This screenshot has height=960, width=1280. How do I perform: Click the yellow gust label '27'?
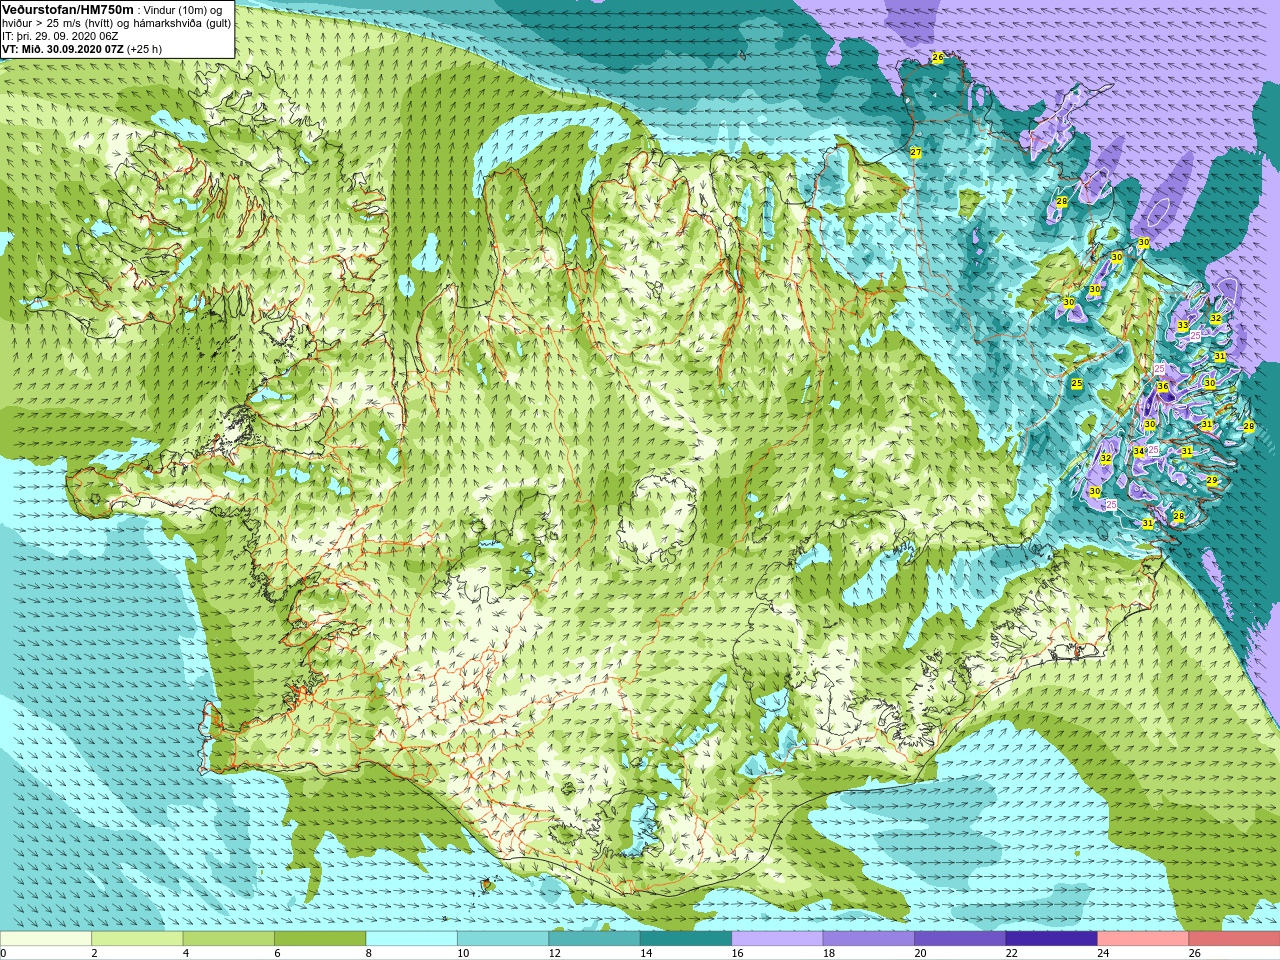pos(915,152)
